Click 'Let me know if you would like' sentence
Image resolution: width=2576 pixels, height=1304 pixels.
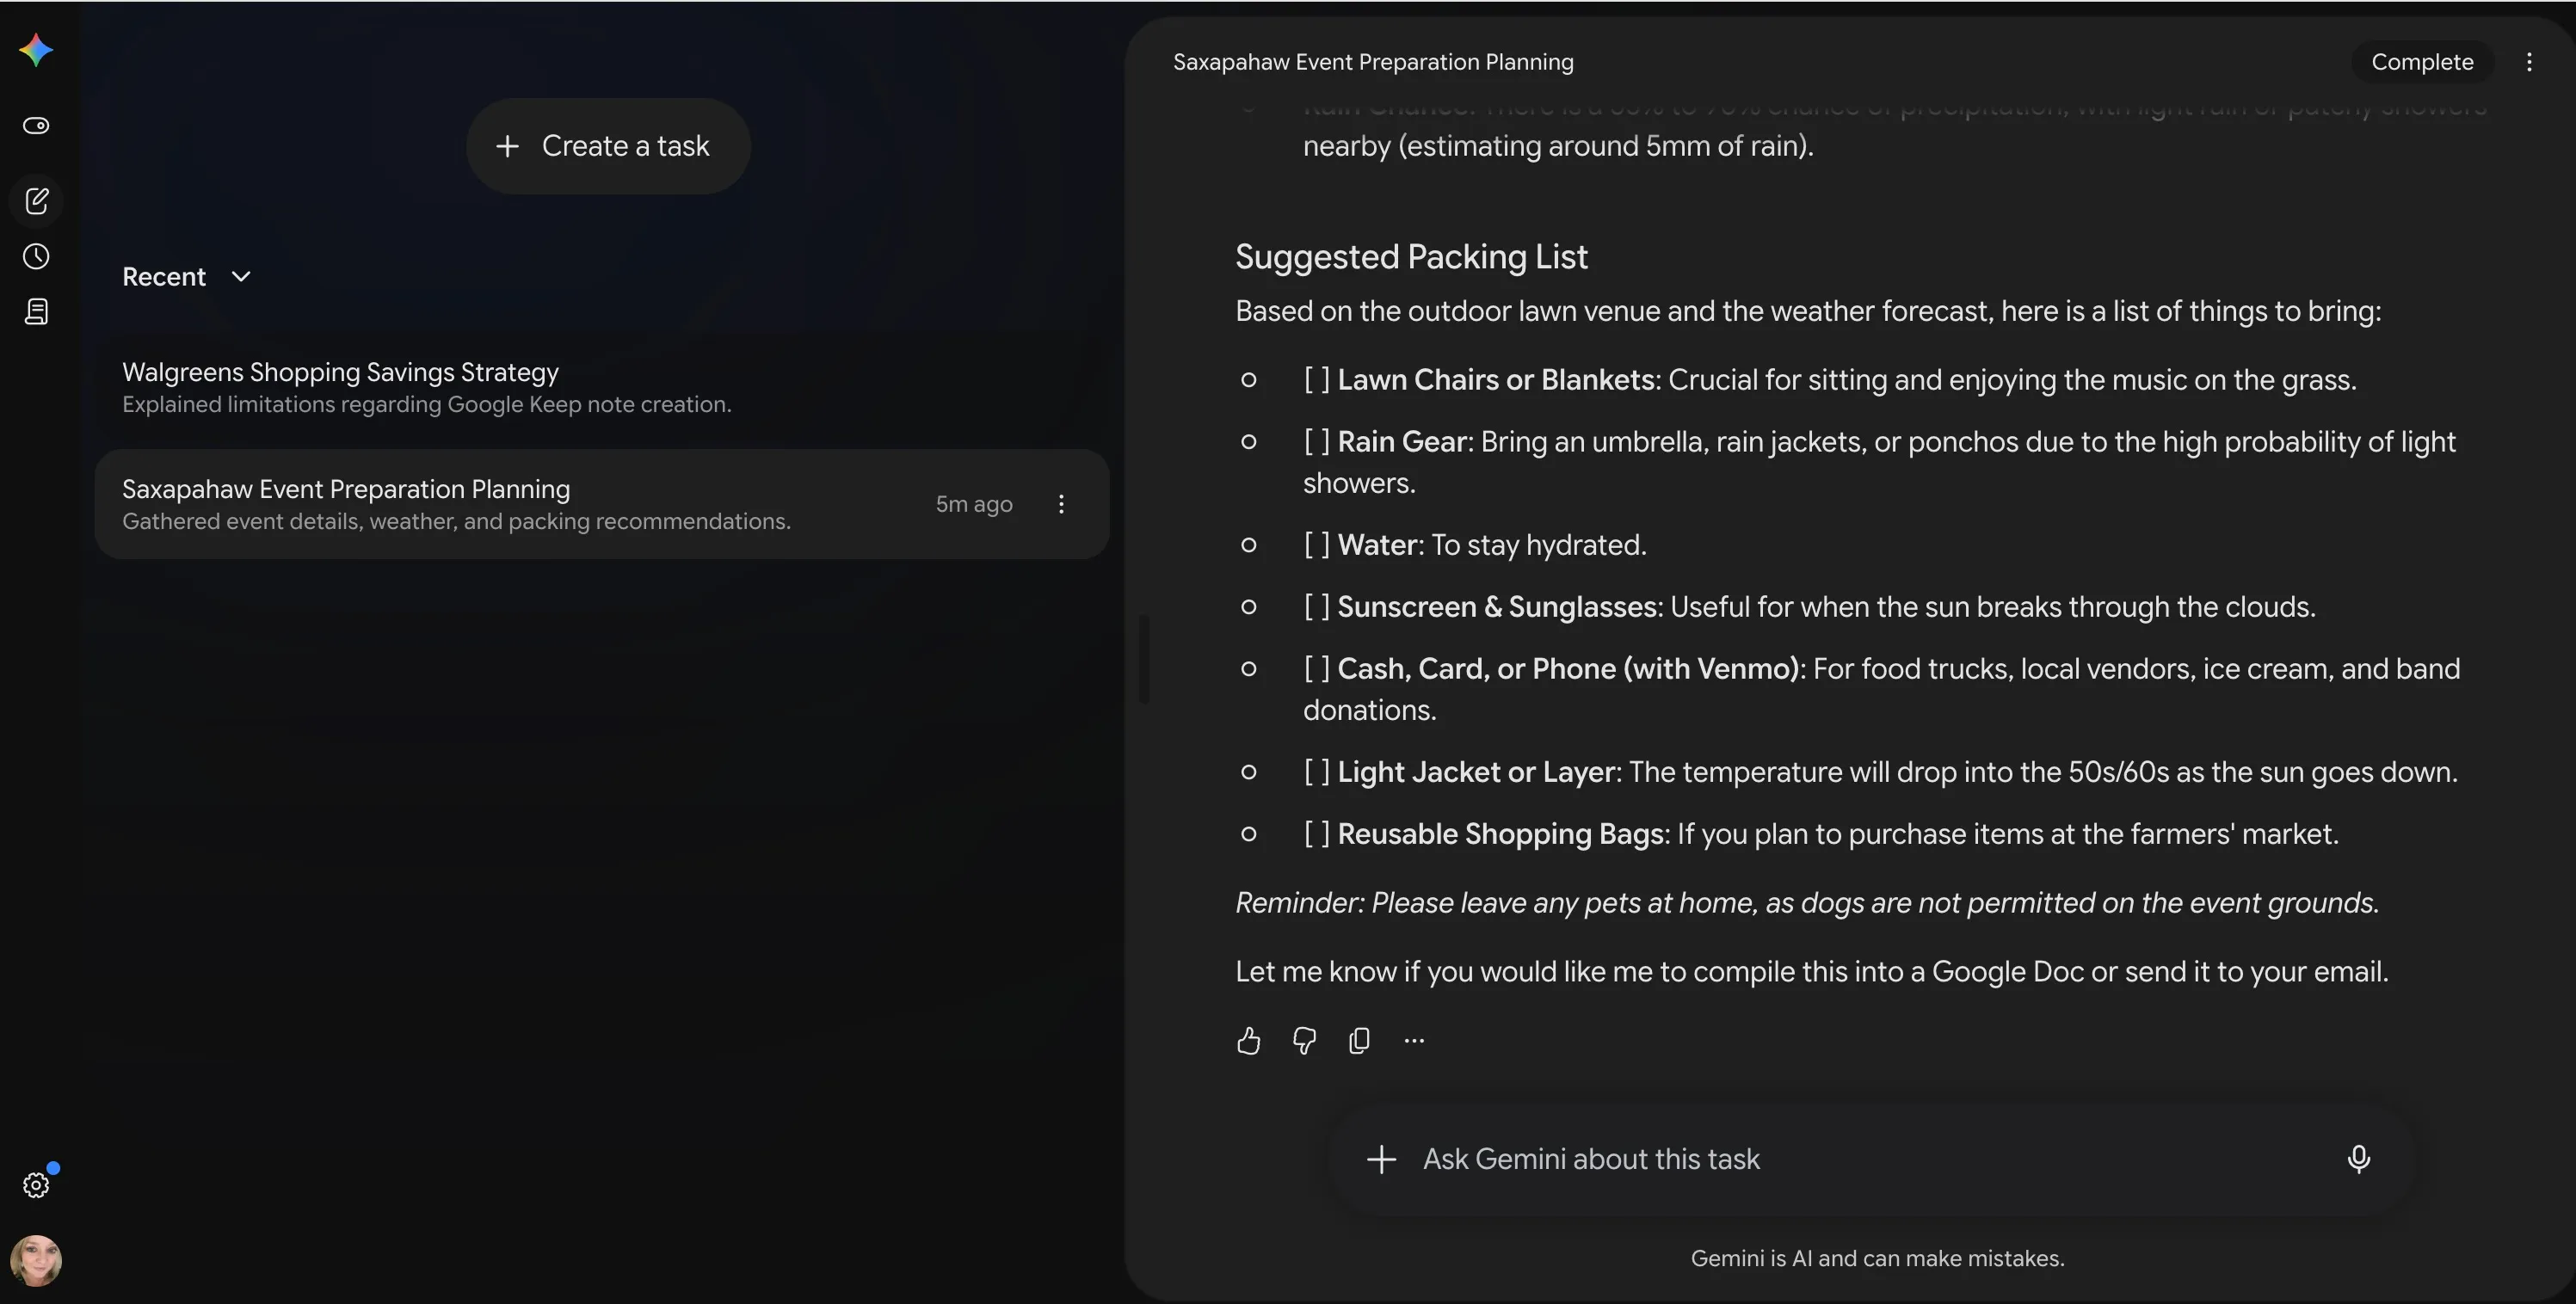click(x=1812, y=972)
